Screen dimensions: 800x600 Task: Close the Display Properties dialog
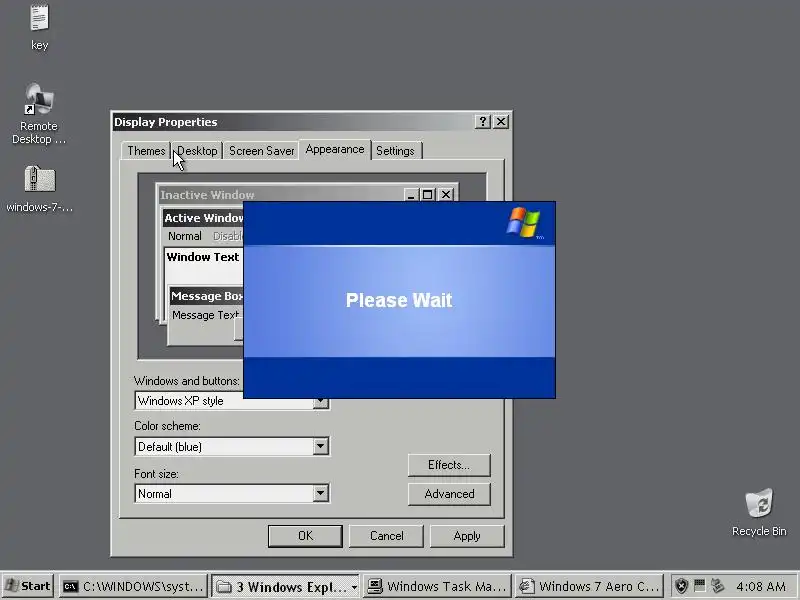501,121
